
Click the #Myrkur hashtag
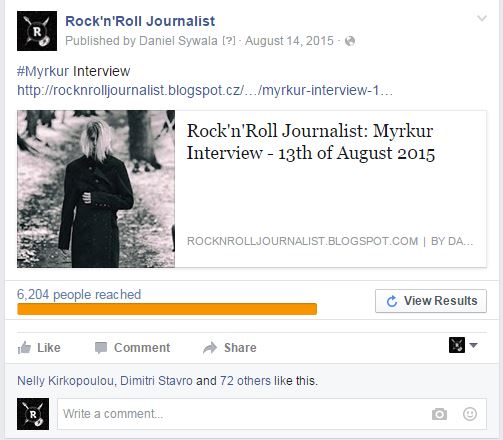(x=43, y=71)
